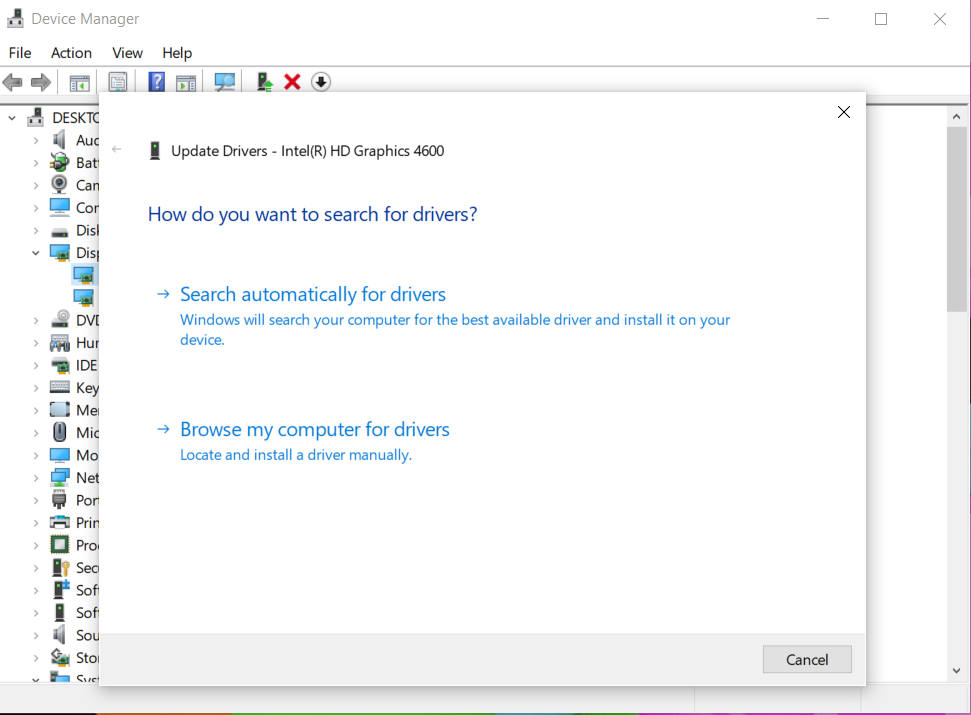Select the first display adapter icon under Display adapters
The width and height of the screenshot is (971, 715).
click(x=86, y=275)
